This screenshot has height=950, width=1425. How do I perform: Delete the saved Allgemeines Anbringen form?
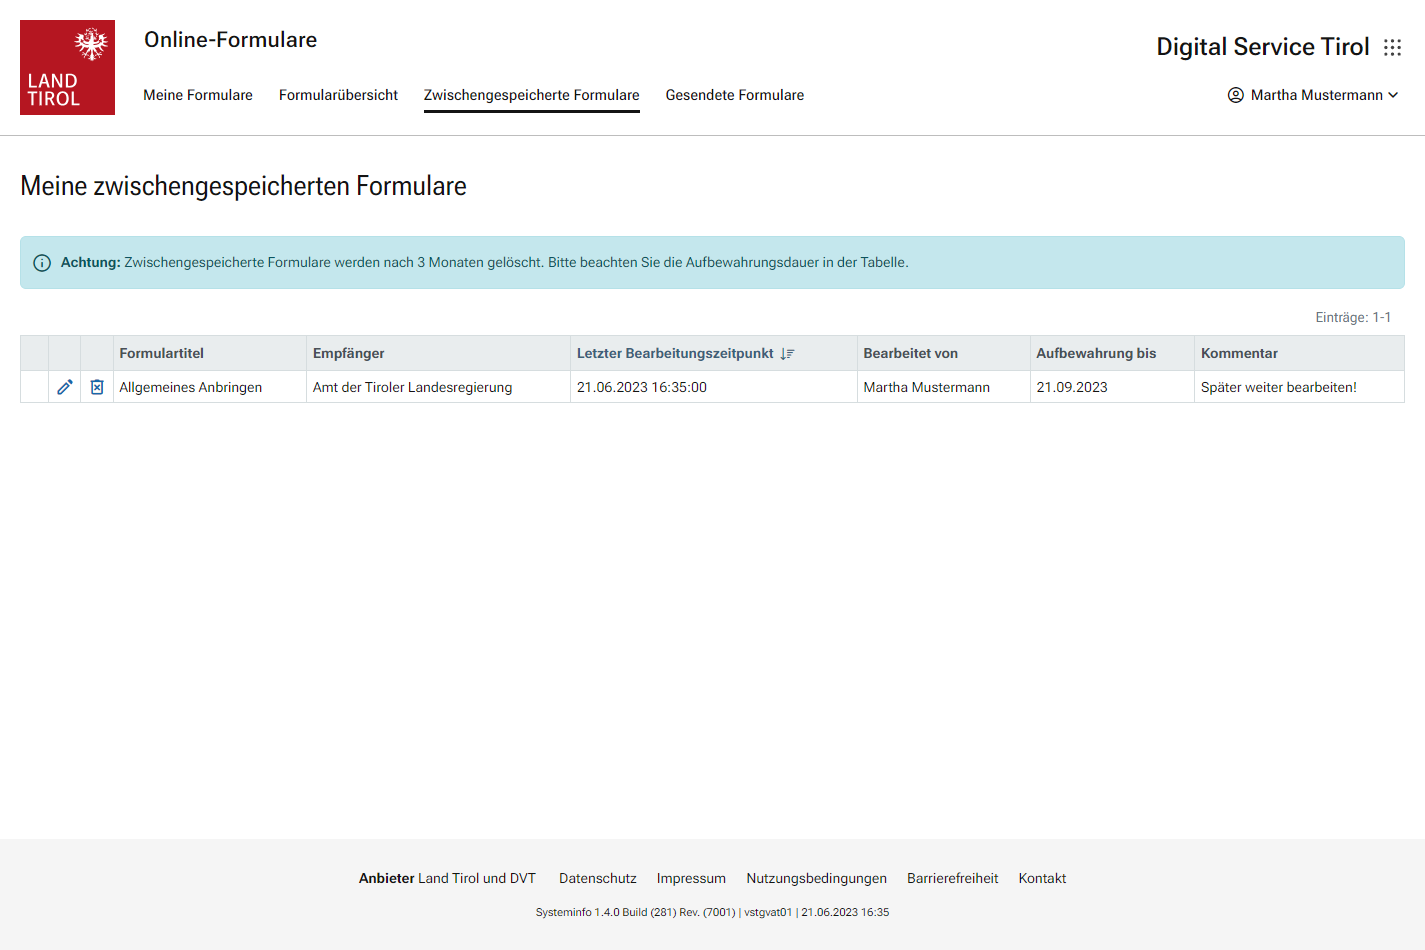(97, 387)
